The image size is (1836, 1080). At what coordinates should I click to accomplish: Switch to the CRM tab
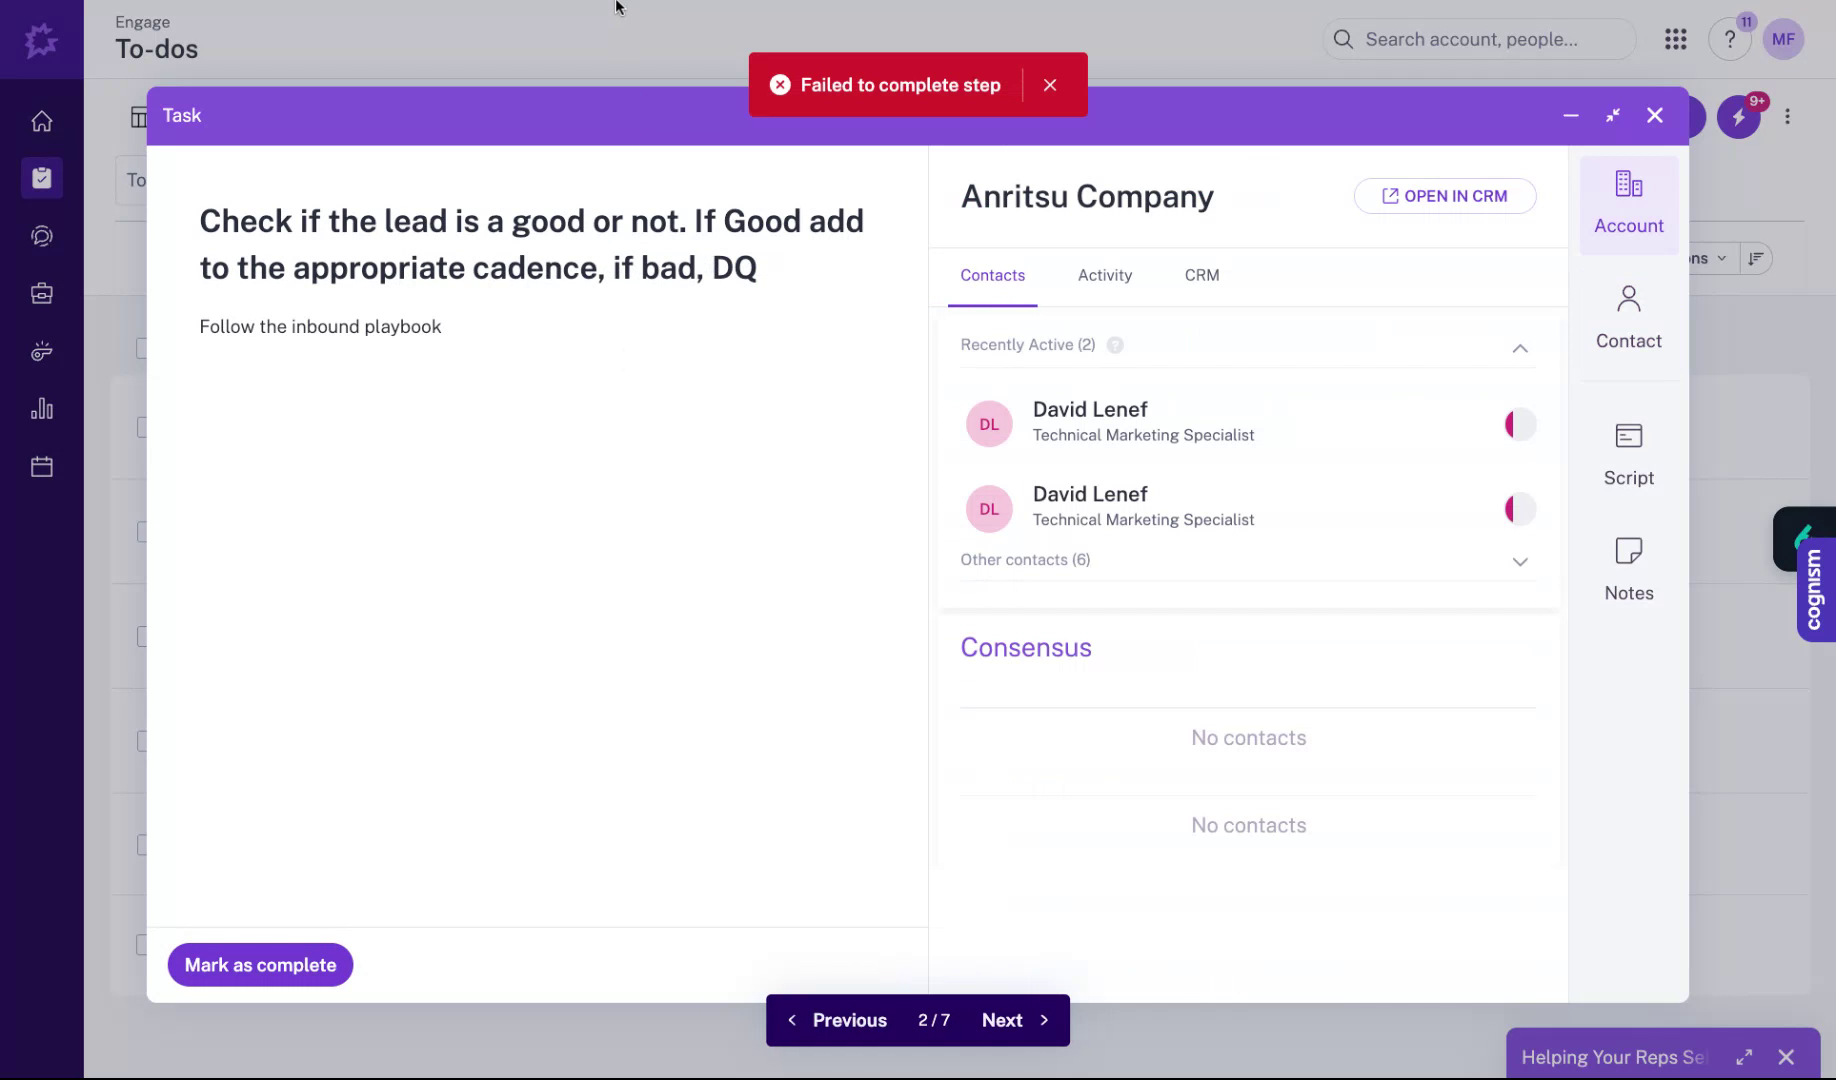[x=1201, y=275]
